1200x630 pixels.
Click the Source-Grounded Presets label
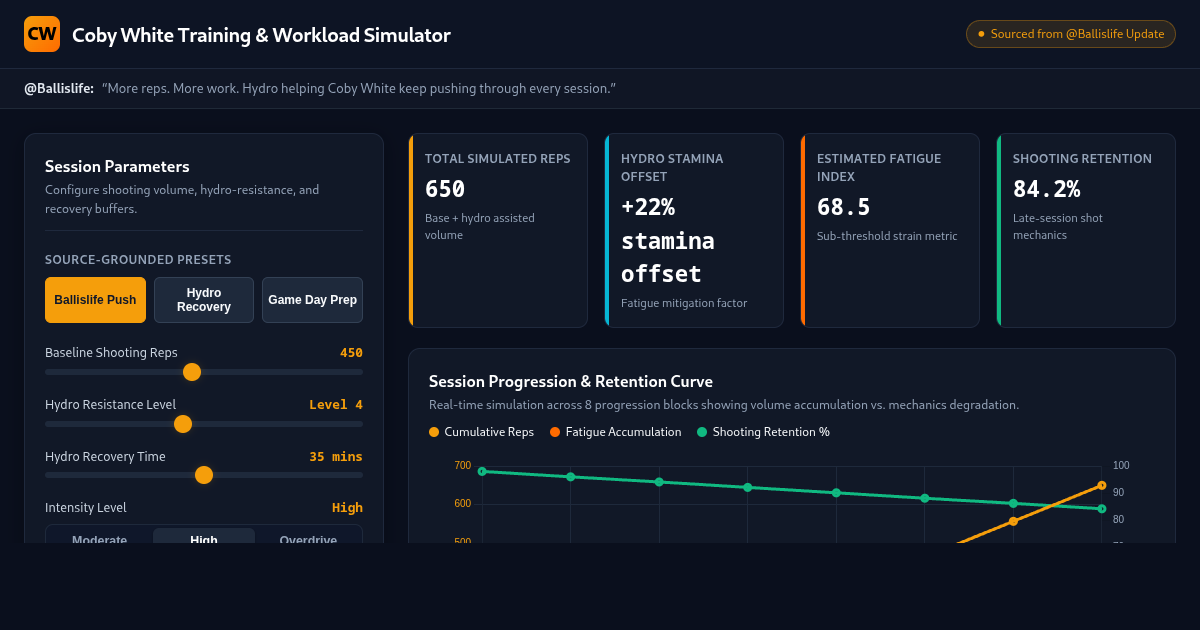pyautogui.click(x=138, y=260)
